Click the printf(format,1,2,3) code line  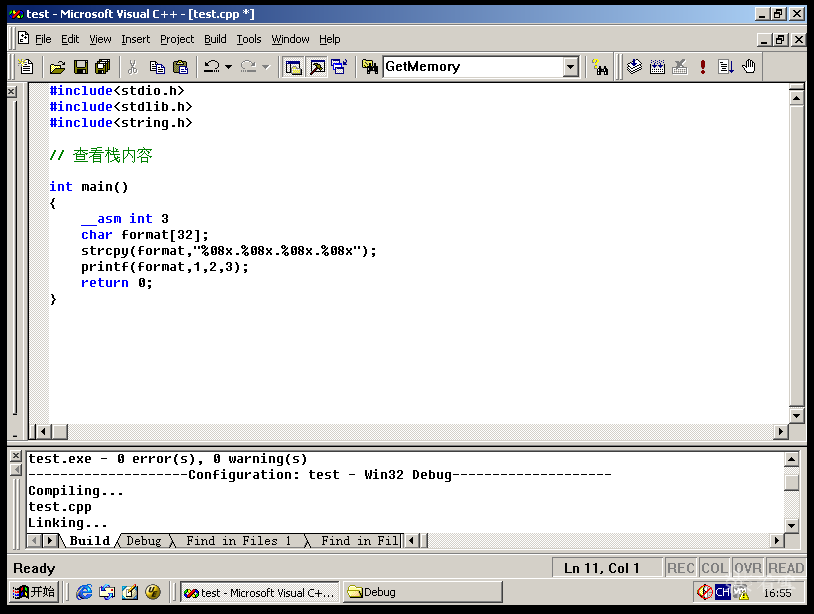click(165, 267)
